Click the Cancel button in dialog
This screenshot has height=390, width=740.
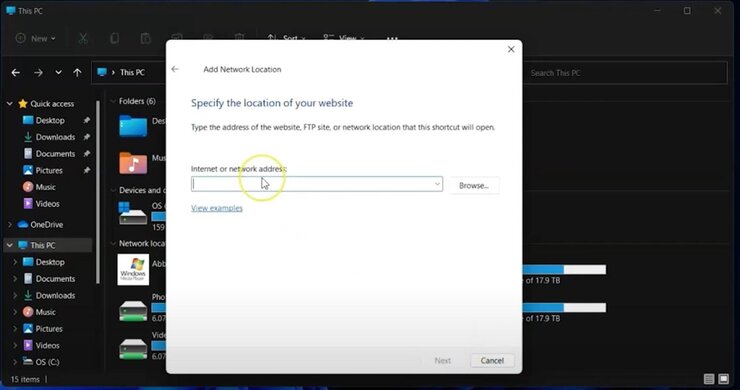point(492,361)
